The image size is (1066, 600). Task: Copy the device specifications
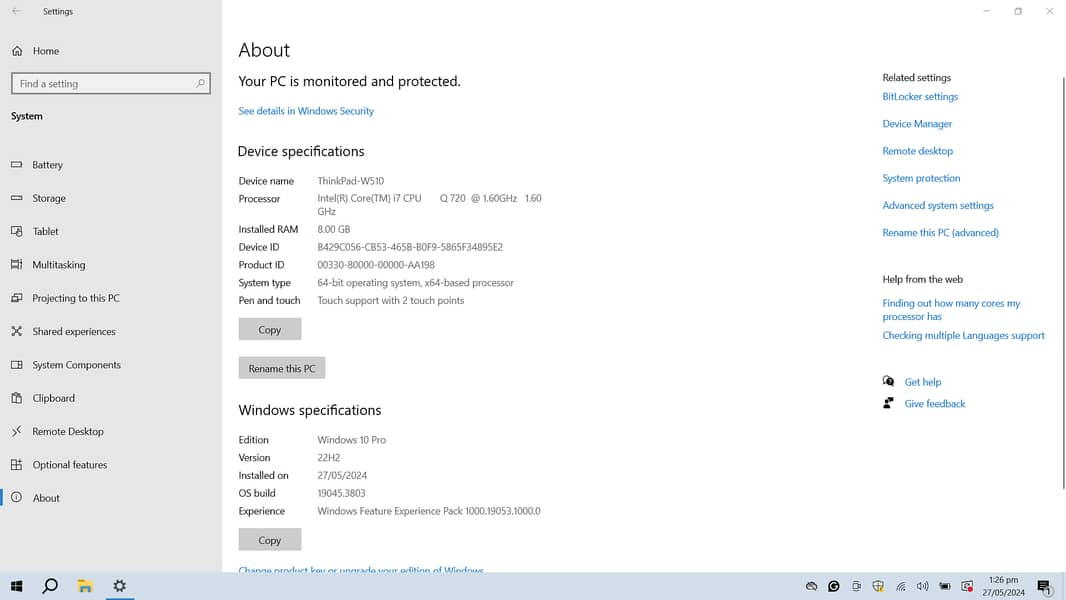(269, 329)
